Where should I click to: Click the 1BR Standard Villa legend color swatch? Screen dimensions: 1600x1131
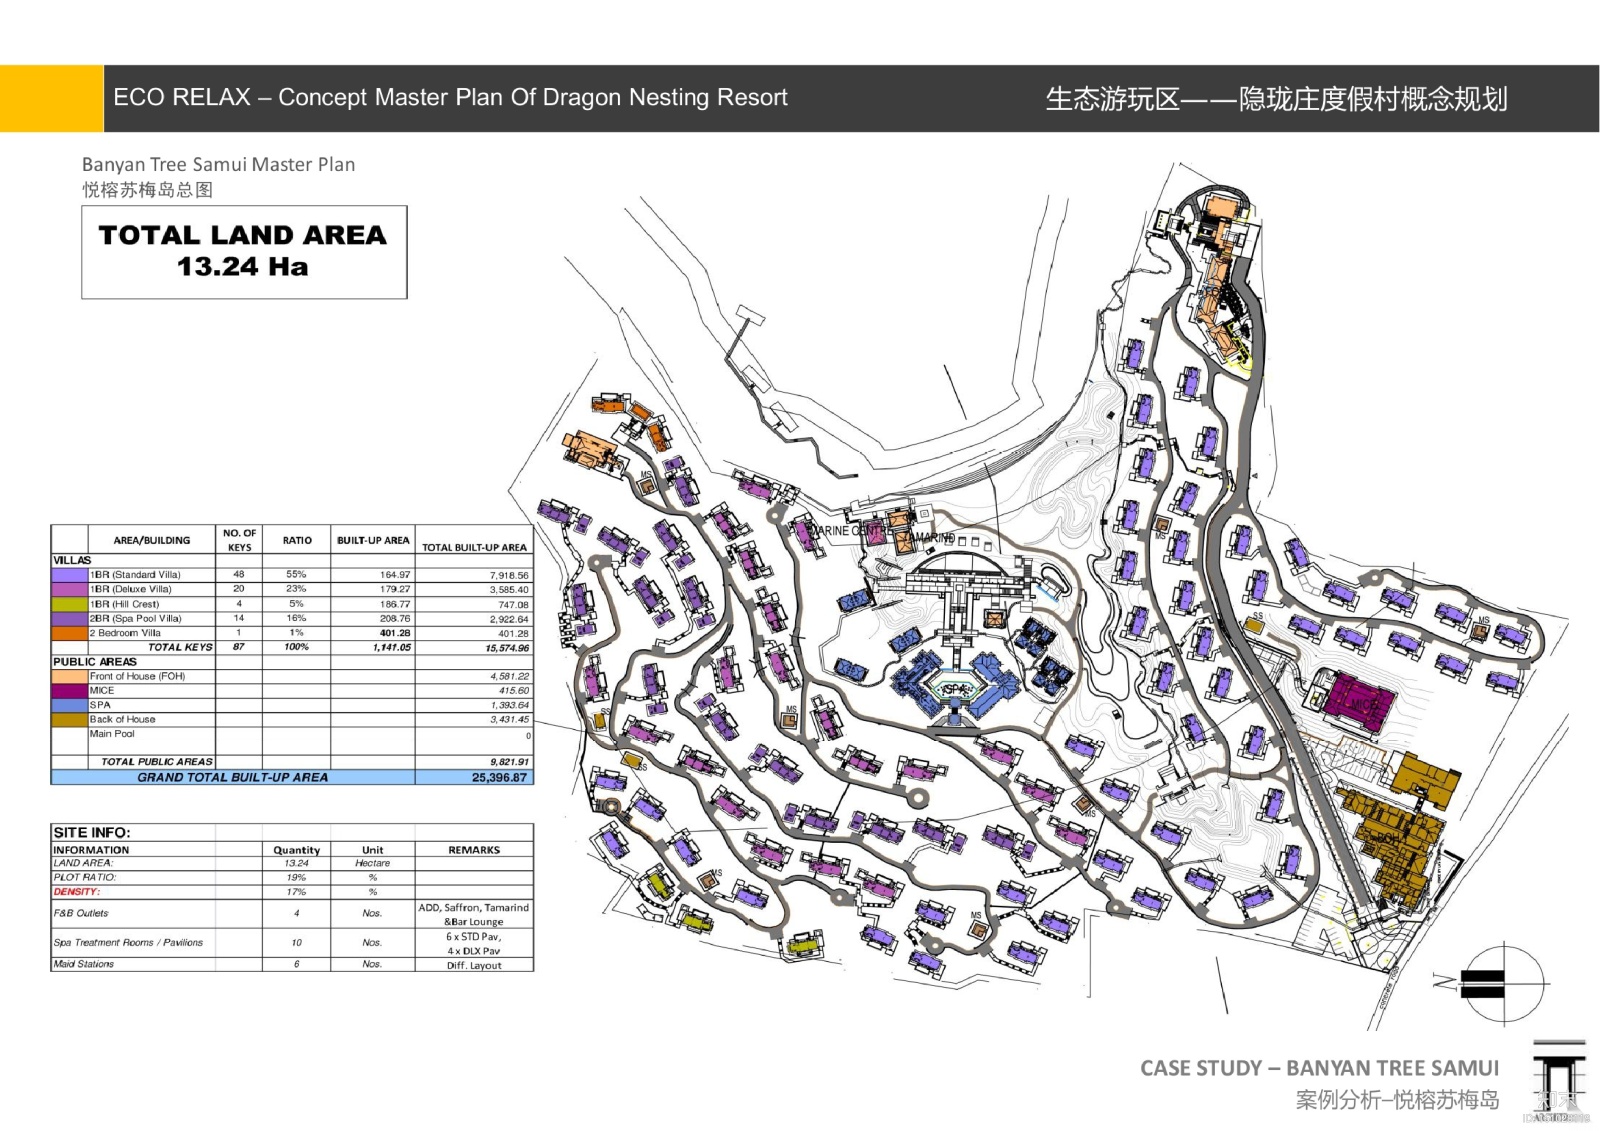pyautogui.click(x=70, y=575)
